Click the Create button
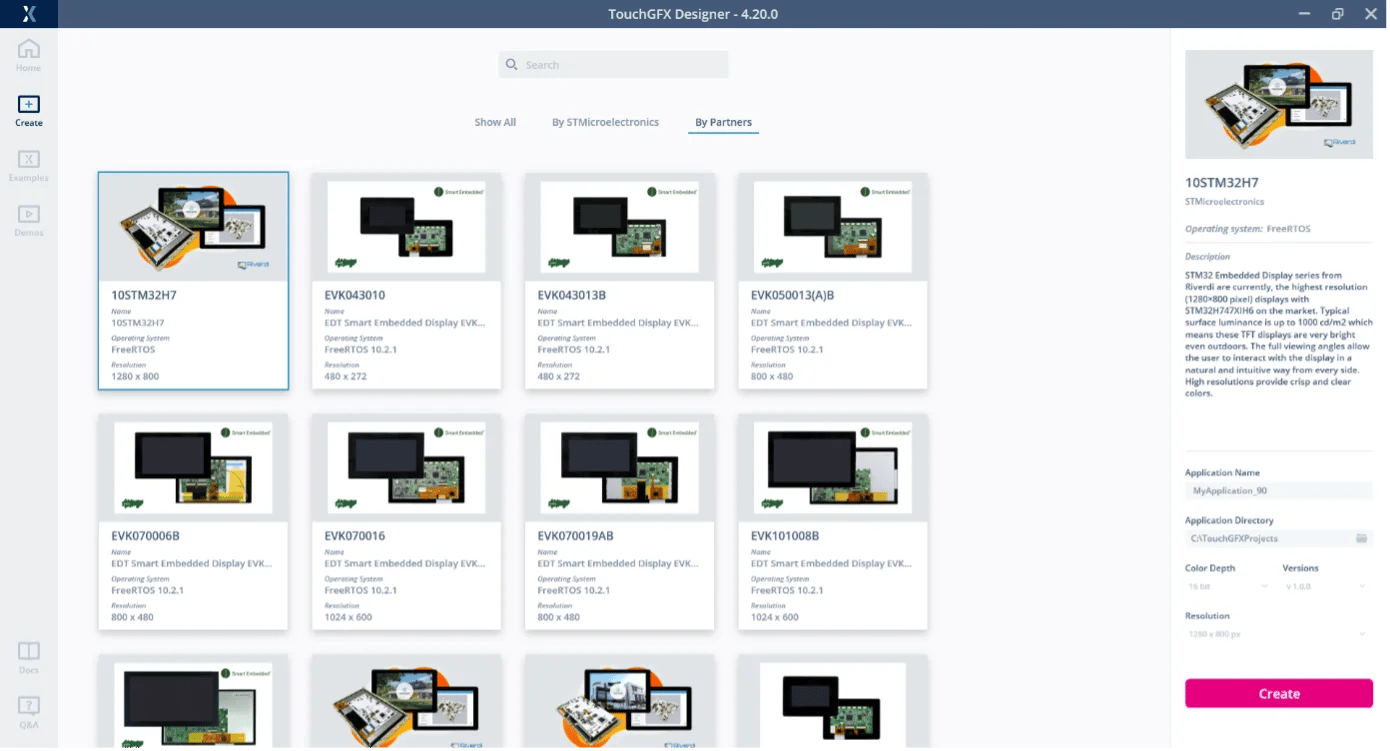1390x751 pixels. pyautogui.click(x=1279, y=694)
